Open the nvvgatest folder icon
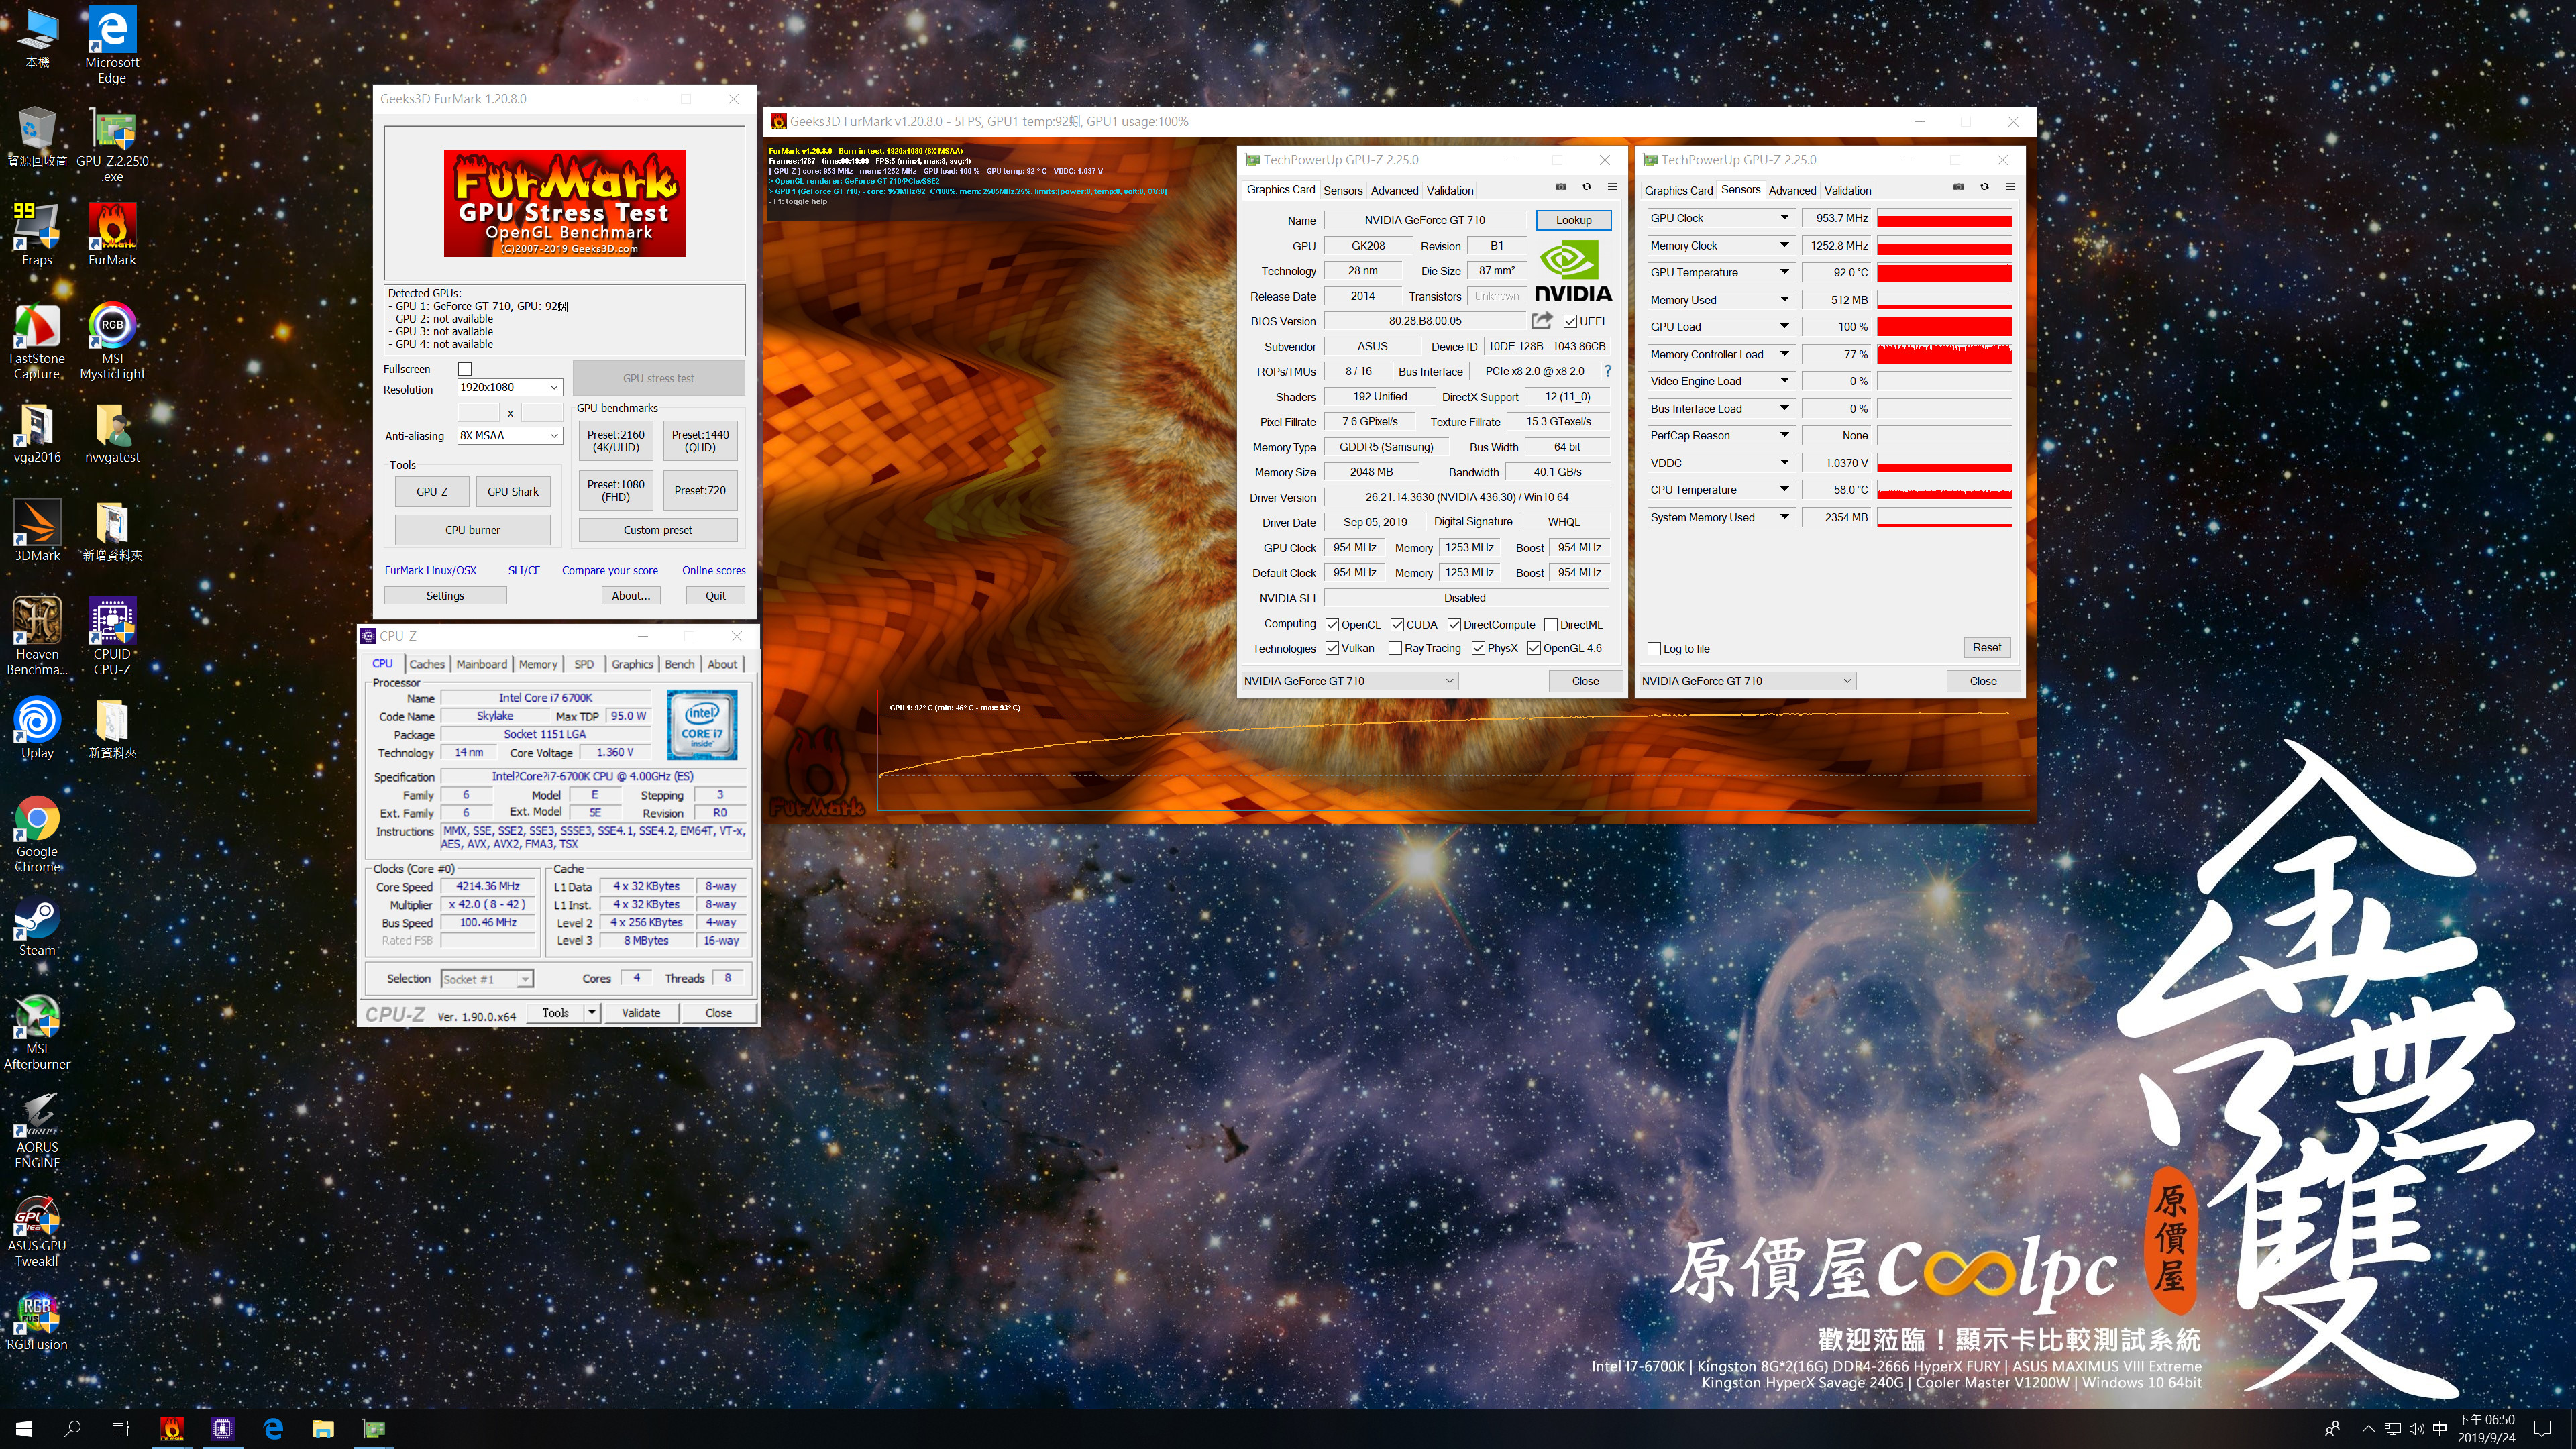Screen dimensions: 2576x1449 (x=112, y=432)
